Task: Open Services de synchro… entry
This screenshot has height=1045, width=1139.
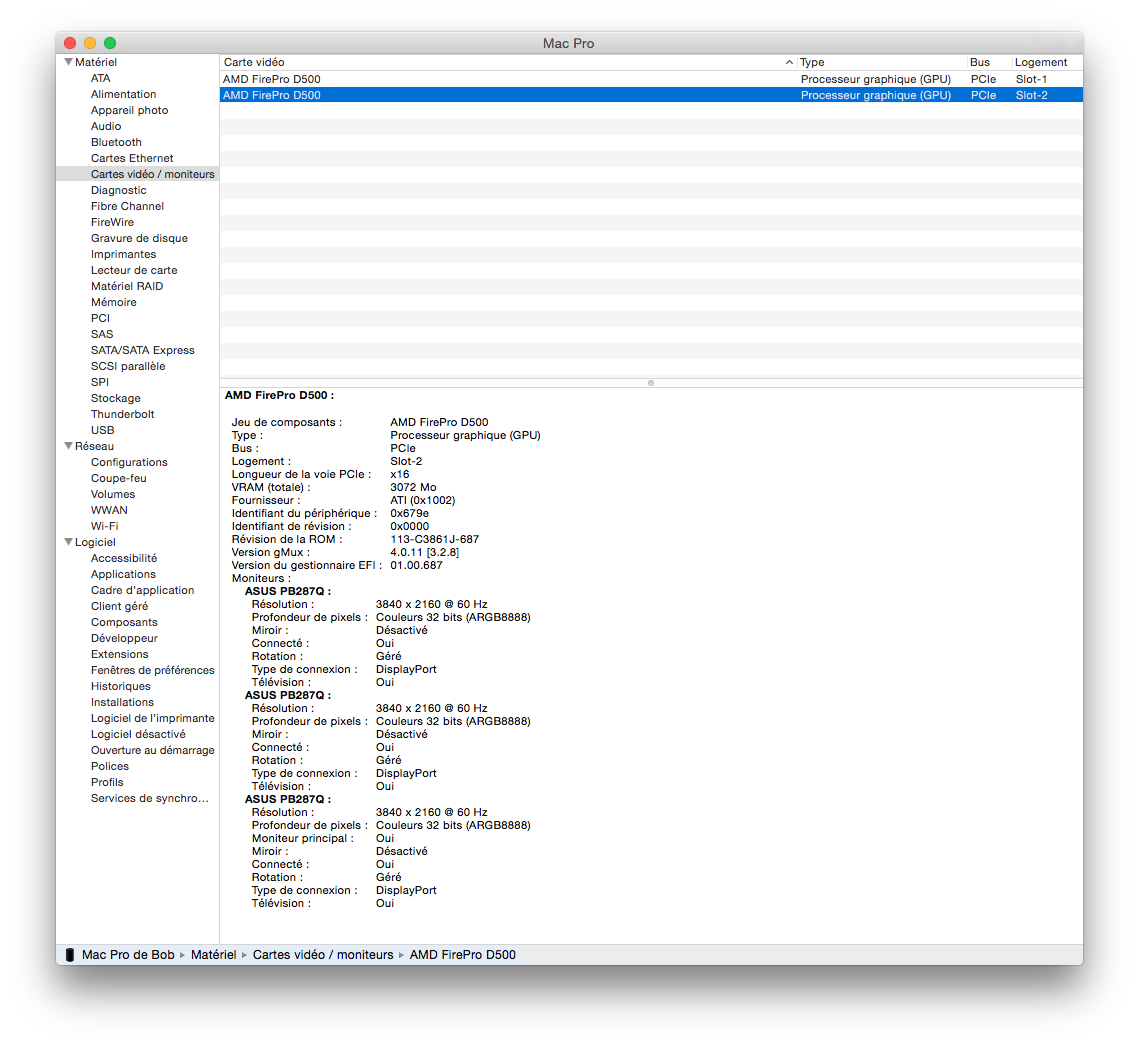Action: (150, 797)
